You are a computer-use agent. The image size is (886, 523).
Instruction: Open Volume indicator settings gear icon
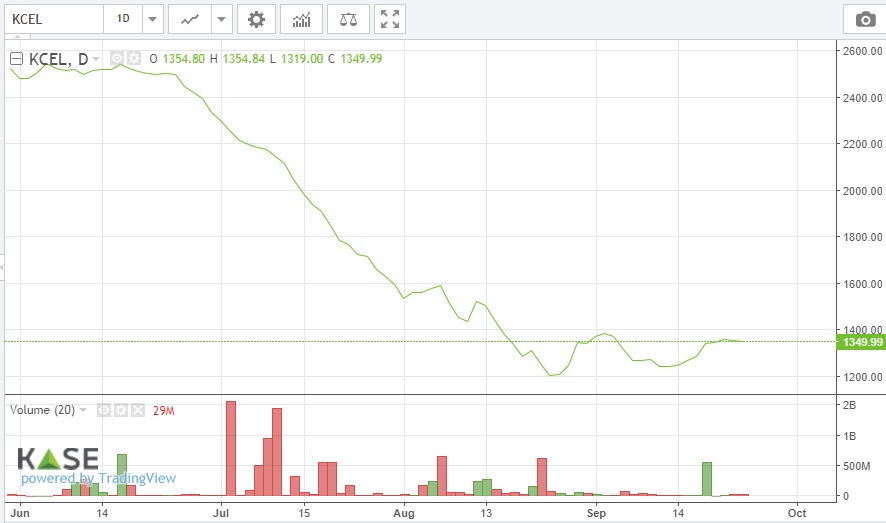tap(121, 410)
